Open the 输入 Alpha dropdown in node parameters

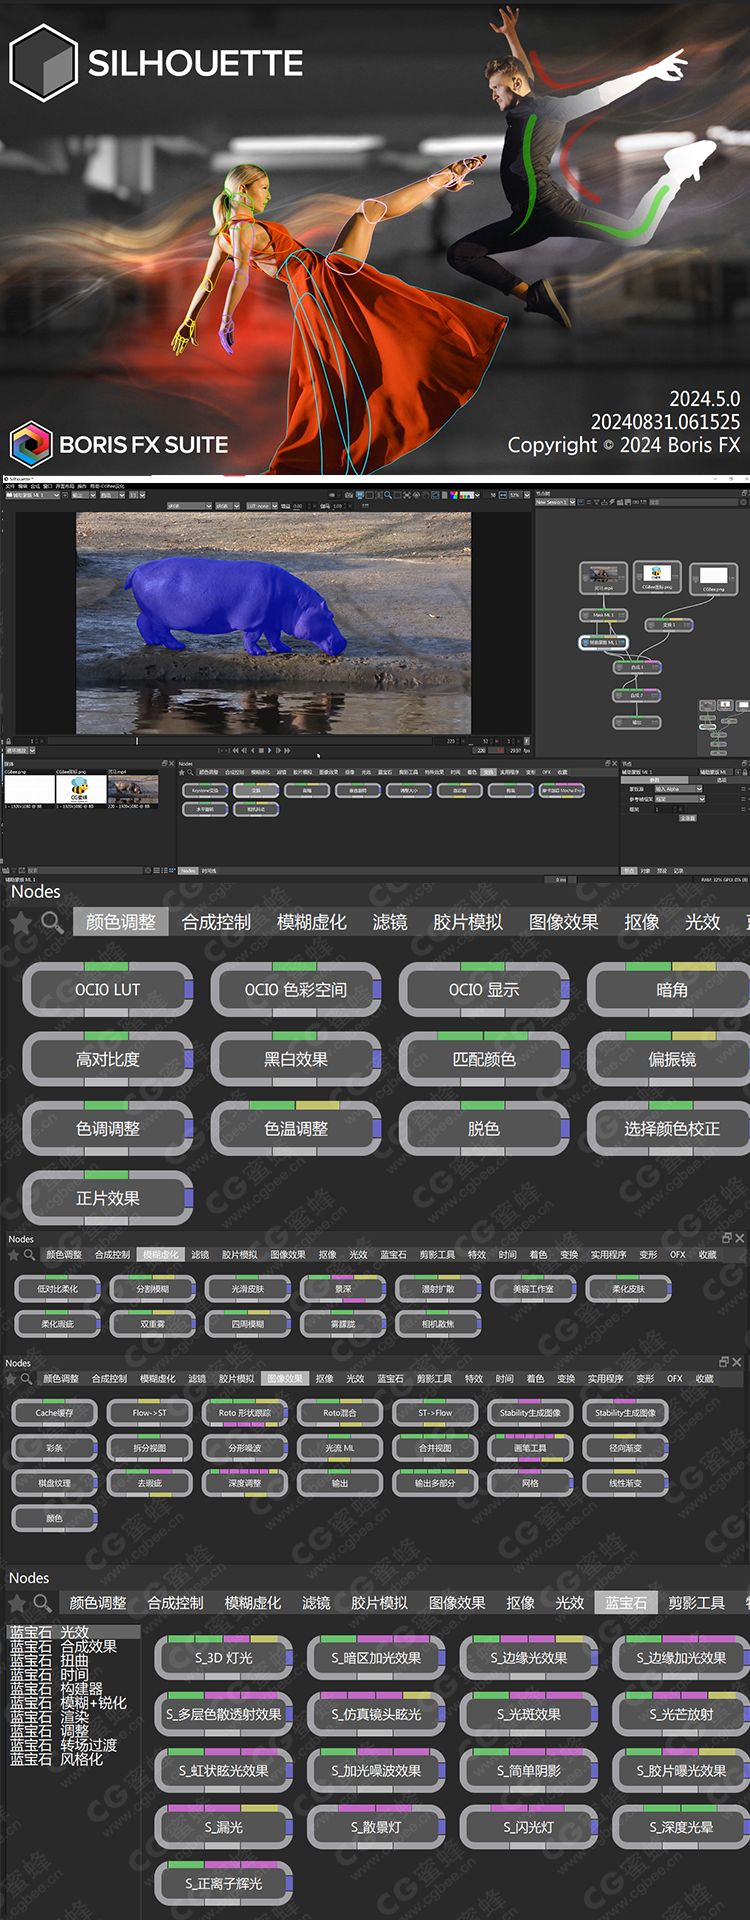click(679, 789)
